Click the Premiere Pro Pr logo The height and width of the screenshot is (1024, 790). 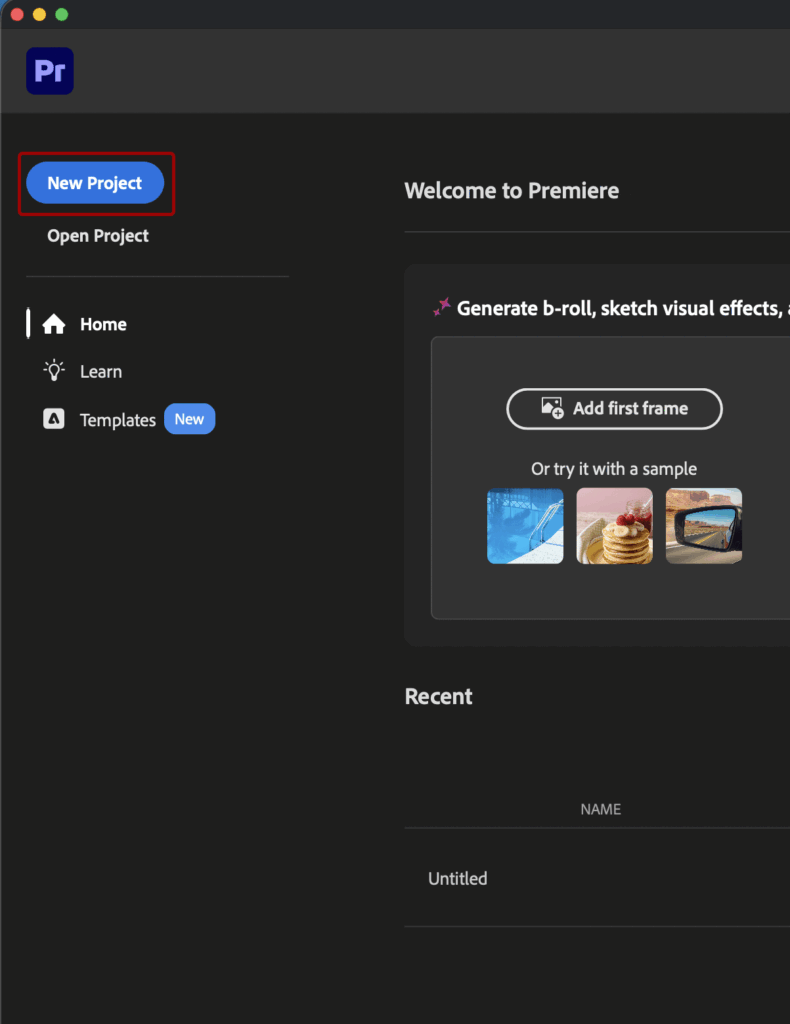tap(50, 71)
